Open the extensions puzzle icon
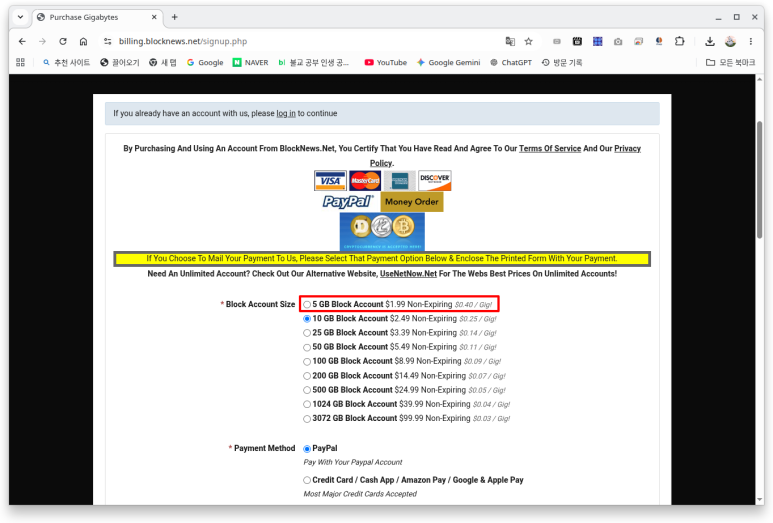The width and height of the screenshot is (773, 523). point(679,41)
